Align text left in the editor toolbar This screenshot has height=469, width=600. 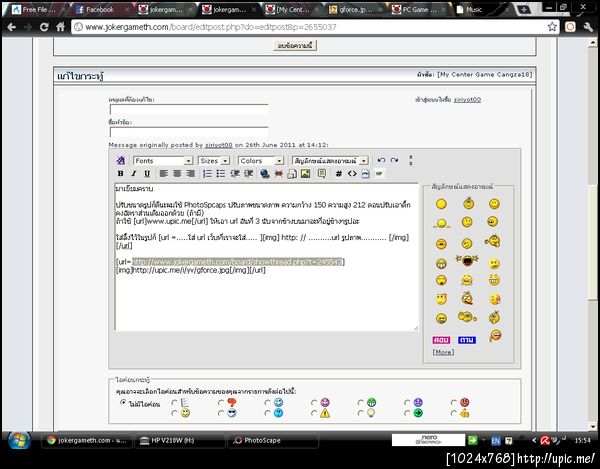pyautogui.click(x=164, y=174)
